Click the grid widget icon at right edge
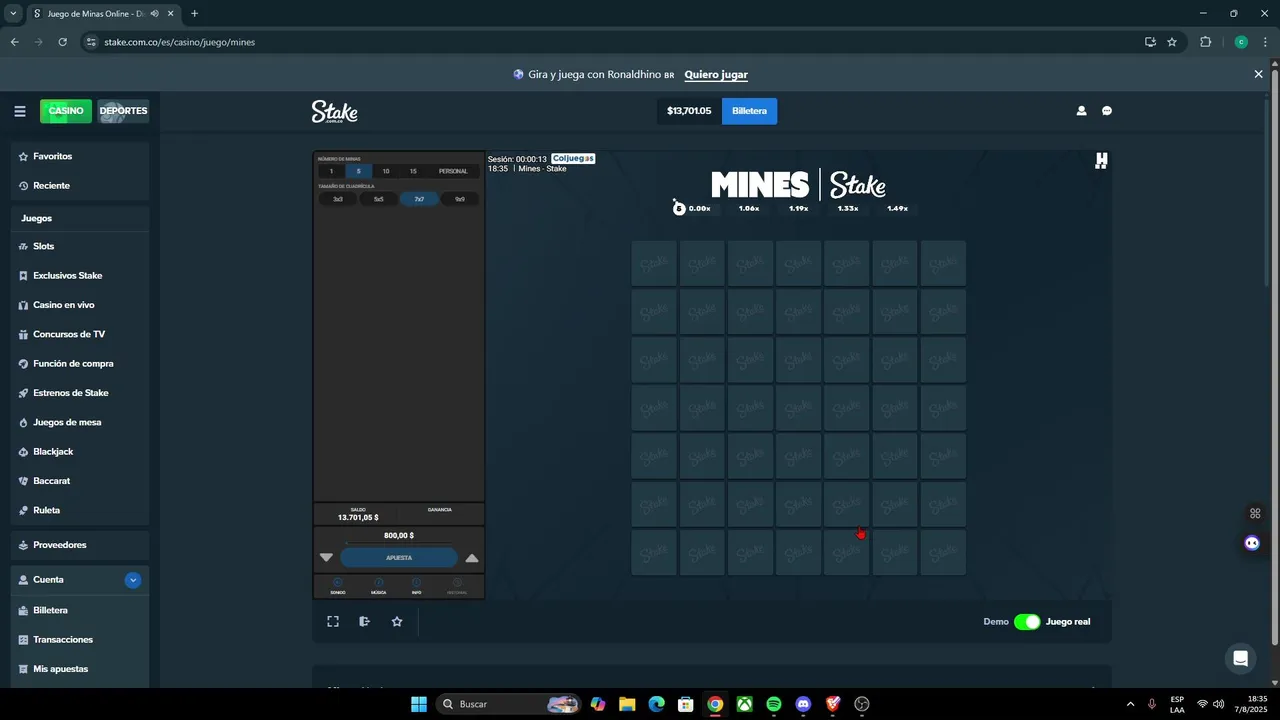 [x=1255, y=514]
